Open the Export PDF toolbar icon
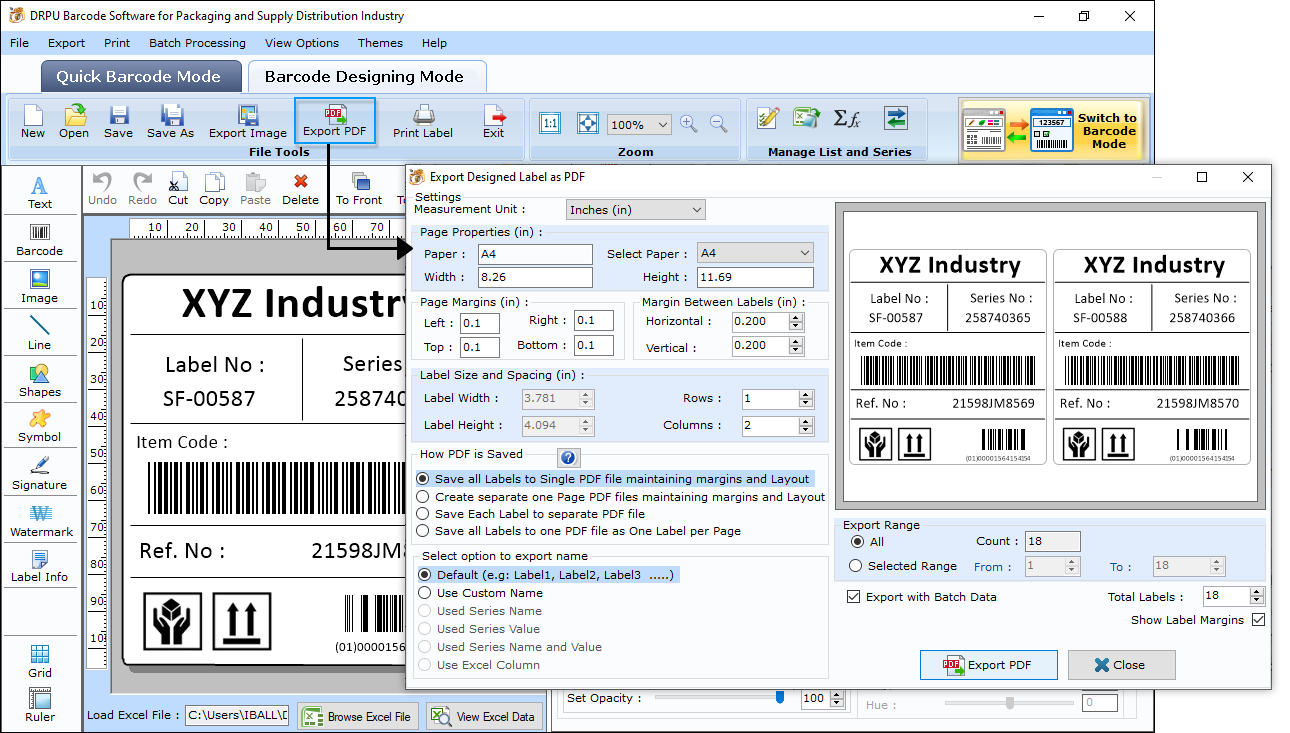 pyautogui.click(x=335, y=118)
